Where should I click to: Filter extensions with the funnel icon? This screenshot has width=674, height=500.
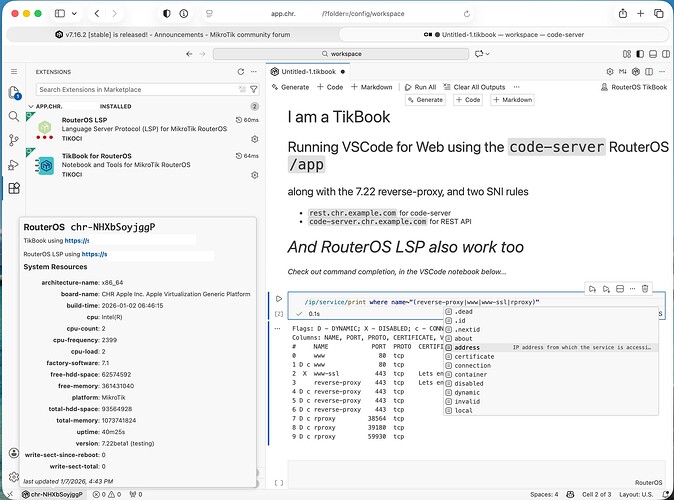[x=254, y=89]
